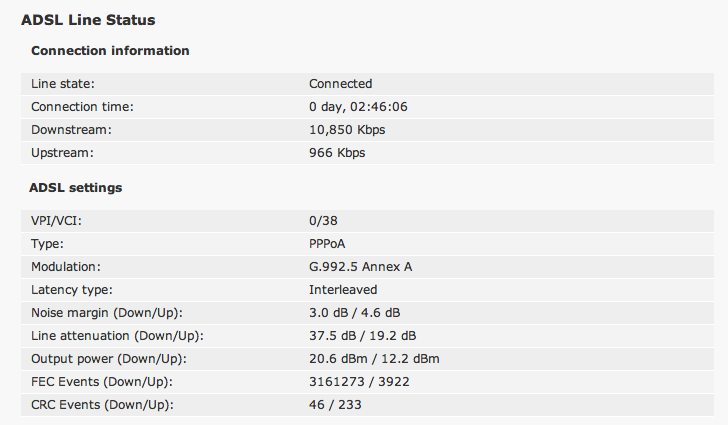Select the '10,850 Kbps' downstream value

pos(347,130)
